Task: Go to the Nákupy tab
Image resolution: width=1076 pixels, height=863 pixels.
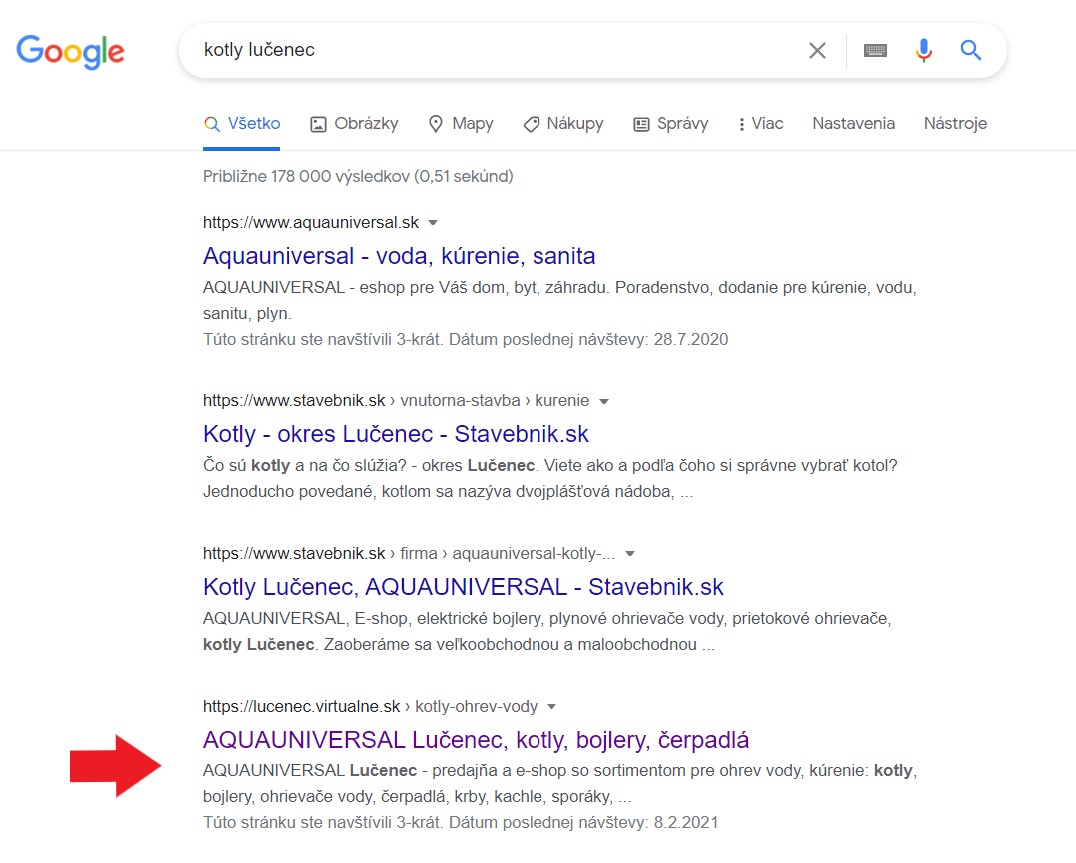Action: pyautogui.click(x=563, y=123)
